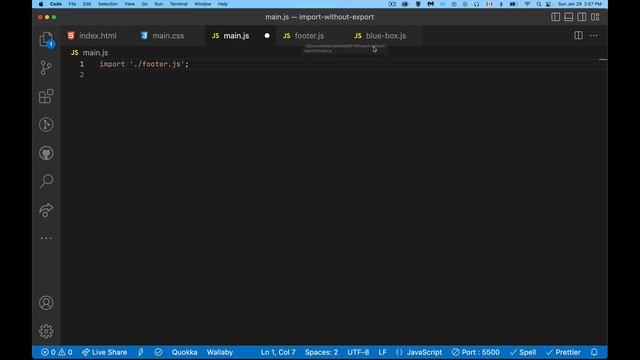Toggle the Spell checker status item

tap(523, 352)
